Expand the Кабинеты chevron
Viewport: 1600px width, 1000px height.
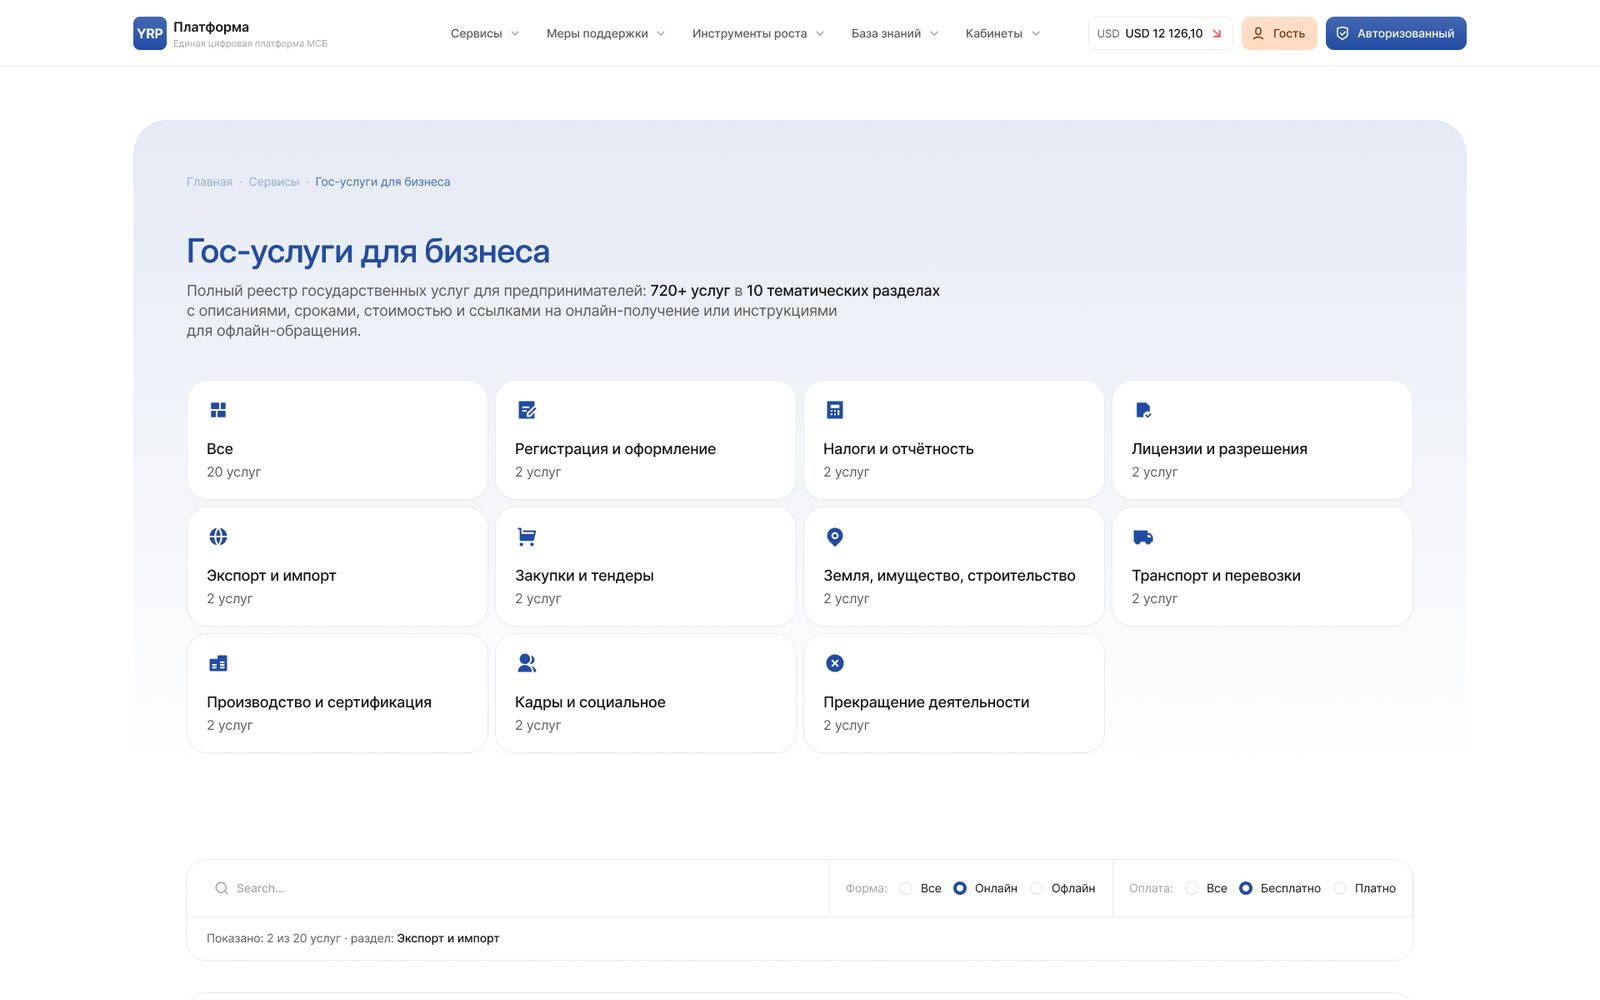pos(1036,34)
